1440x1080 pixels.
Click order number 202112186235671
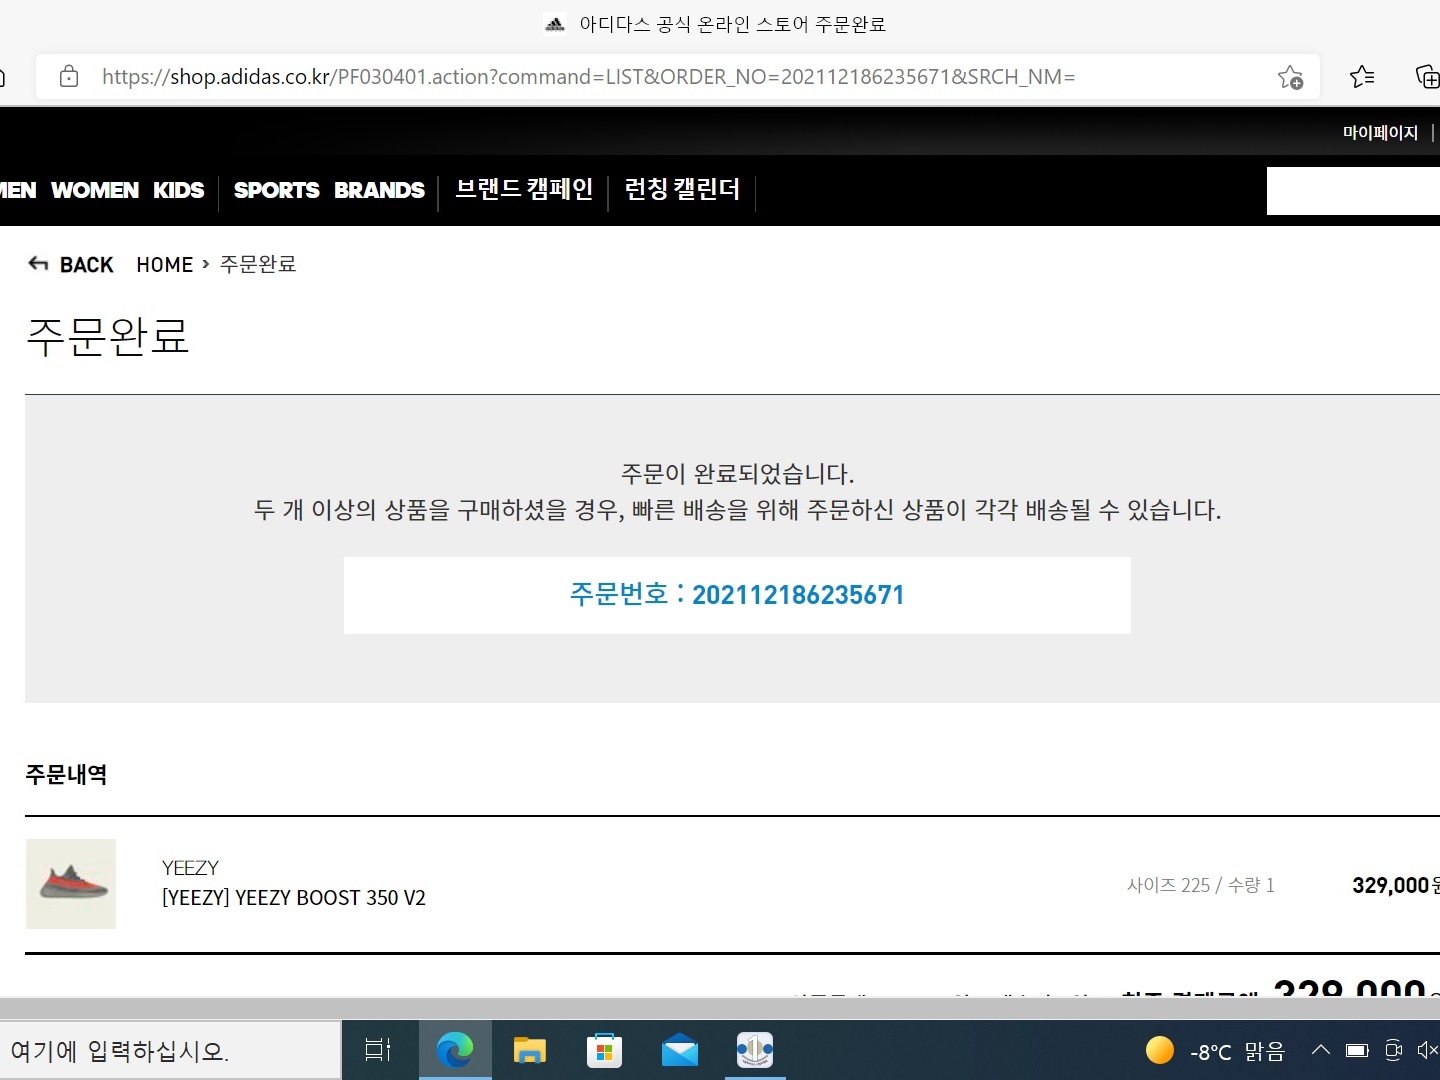tap(798, 595)
